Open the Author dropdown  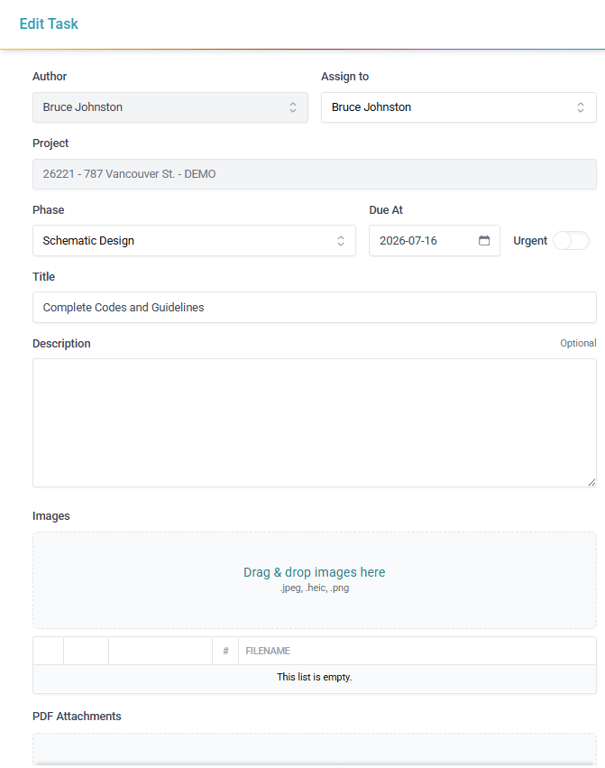pyautogui.click(x=170, y=107)
